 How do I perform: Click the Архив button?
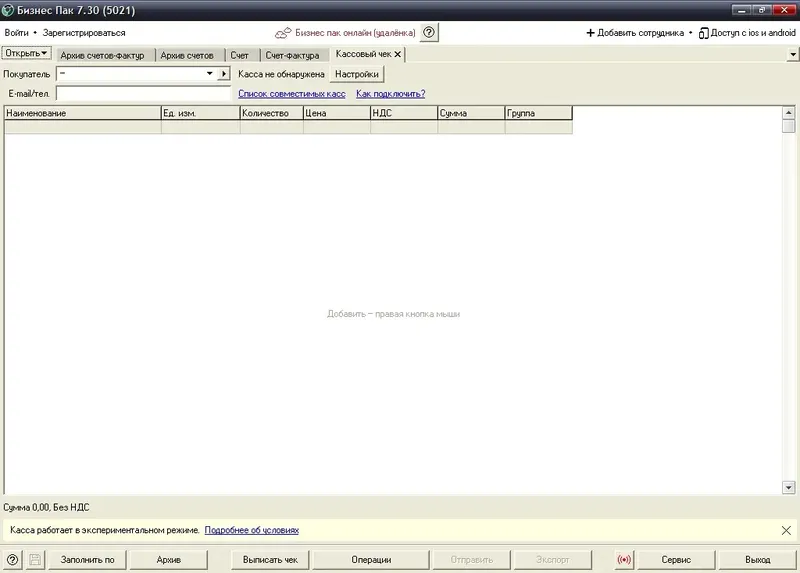pyautogui.click(x=169, y=560)
